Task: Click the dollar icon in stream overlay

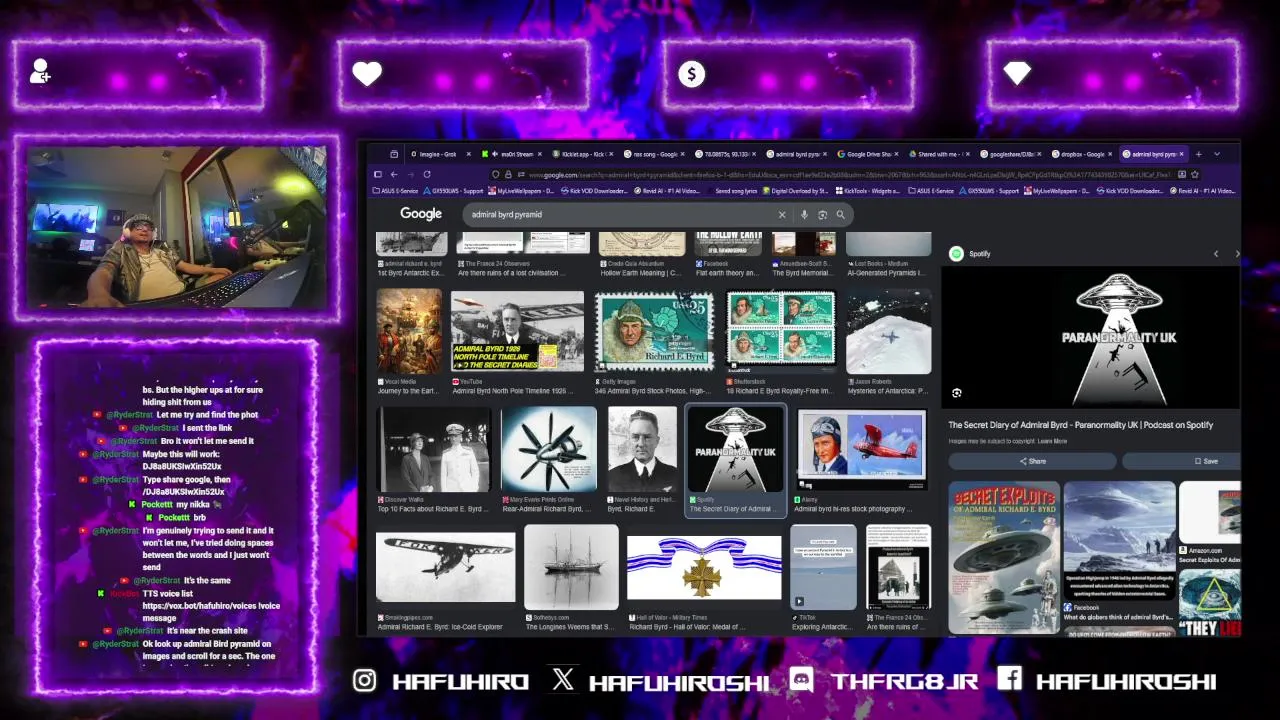Action: (x=692, y=73)
